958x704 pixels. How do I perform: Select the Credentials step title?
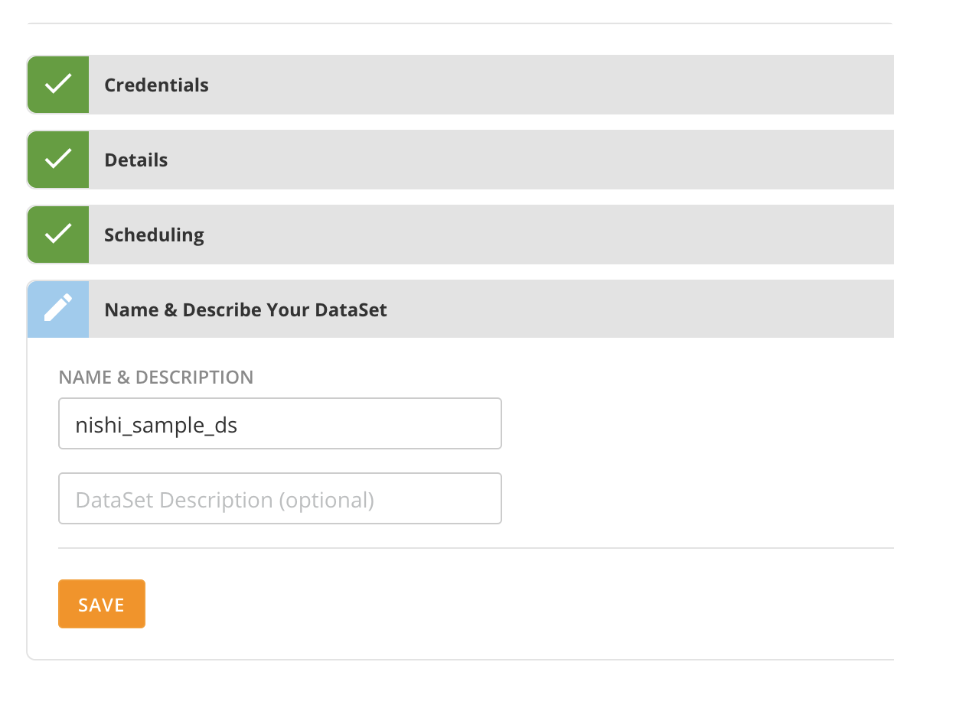156,85
